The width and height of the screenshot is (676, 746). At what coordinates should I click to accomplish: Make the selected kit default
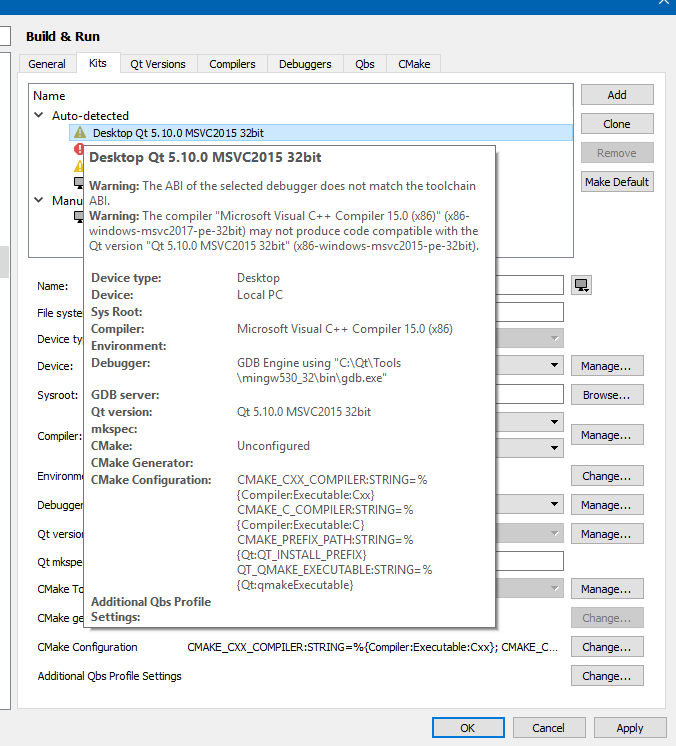point(617,182)
